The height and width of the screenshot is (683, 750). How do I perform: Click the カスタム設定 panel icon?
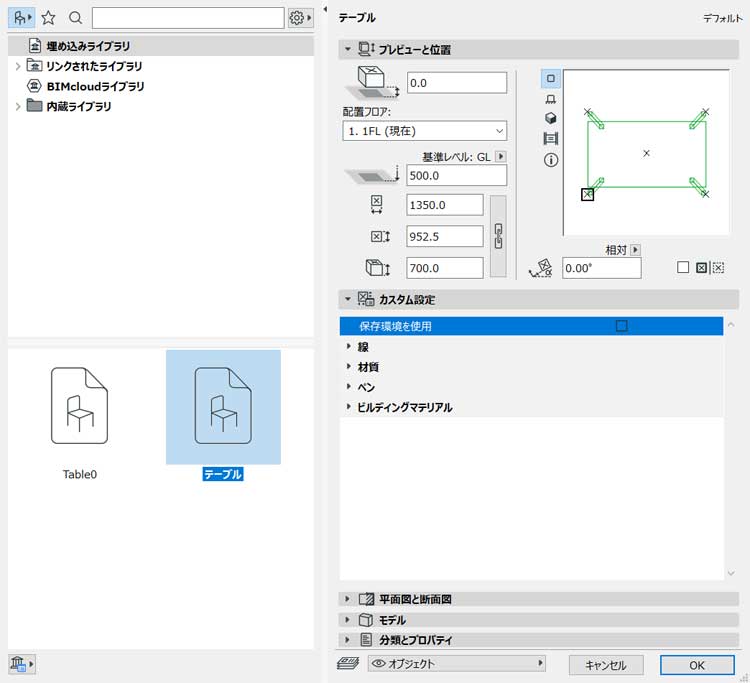tap(366, 299)
